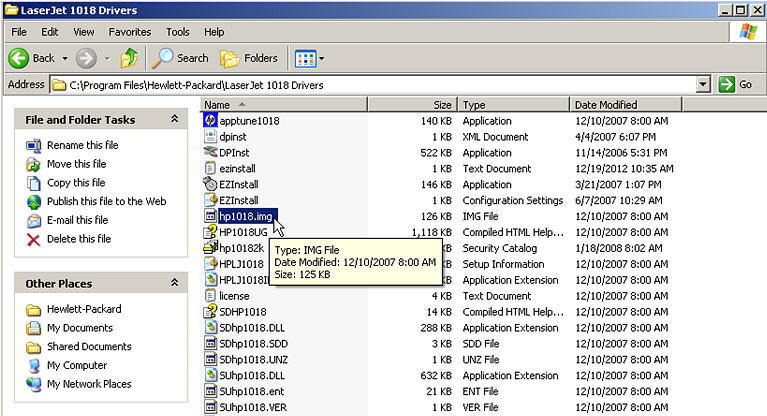Click the Windows flag logo
The image size is (767, 416).
coord(747,32)
